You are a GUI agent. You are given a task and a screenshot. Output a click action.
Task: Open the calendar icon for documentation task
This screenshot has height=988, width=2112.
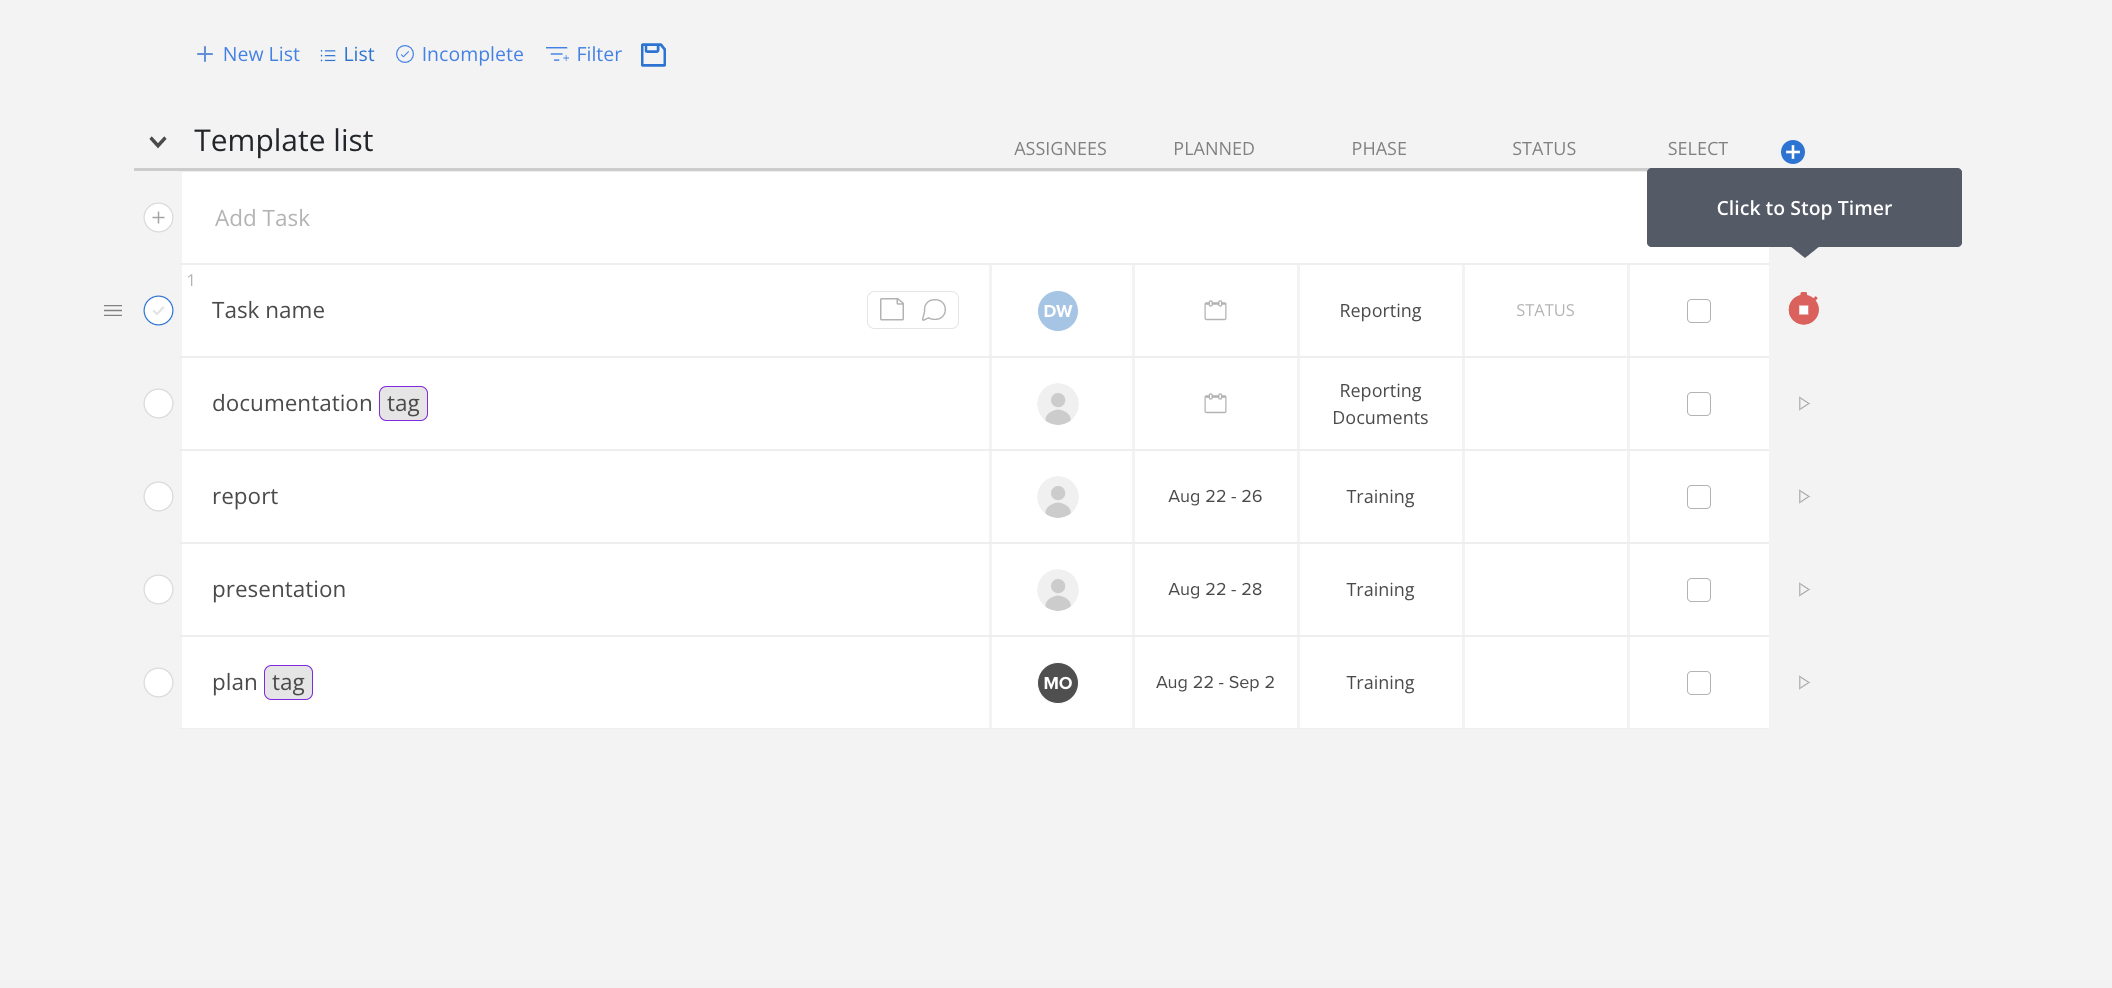coord(1214,403)
